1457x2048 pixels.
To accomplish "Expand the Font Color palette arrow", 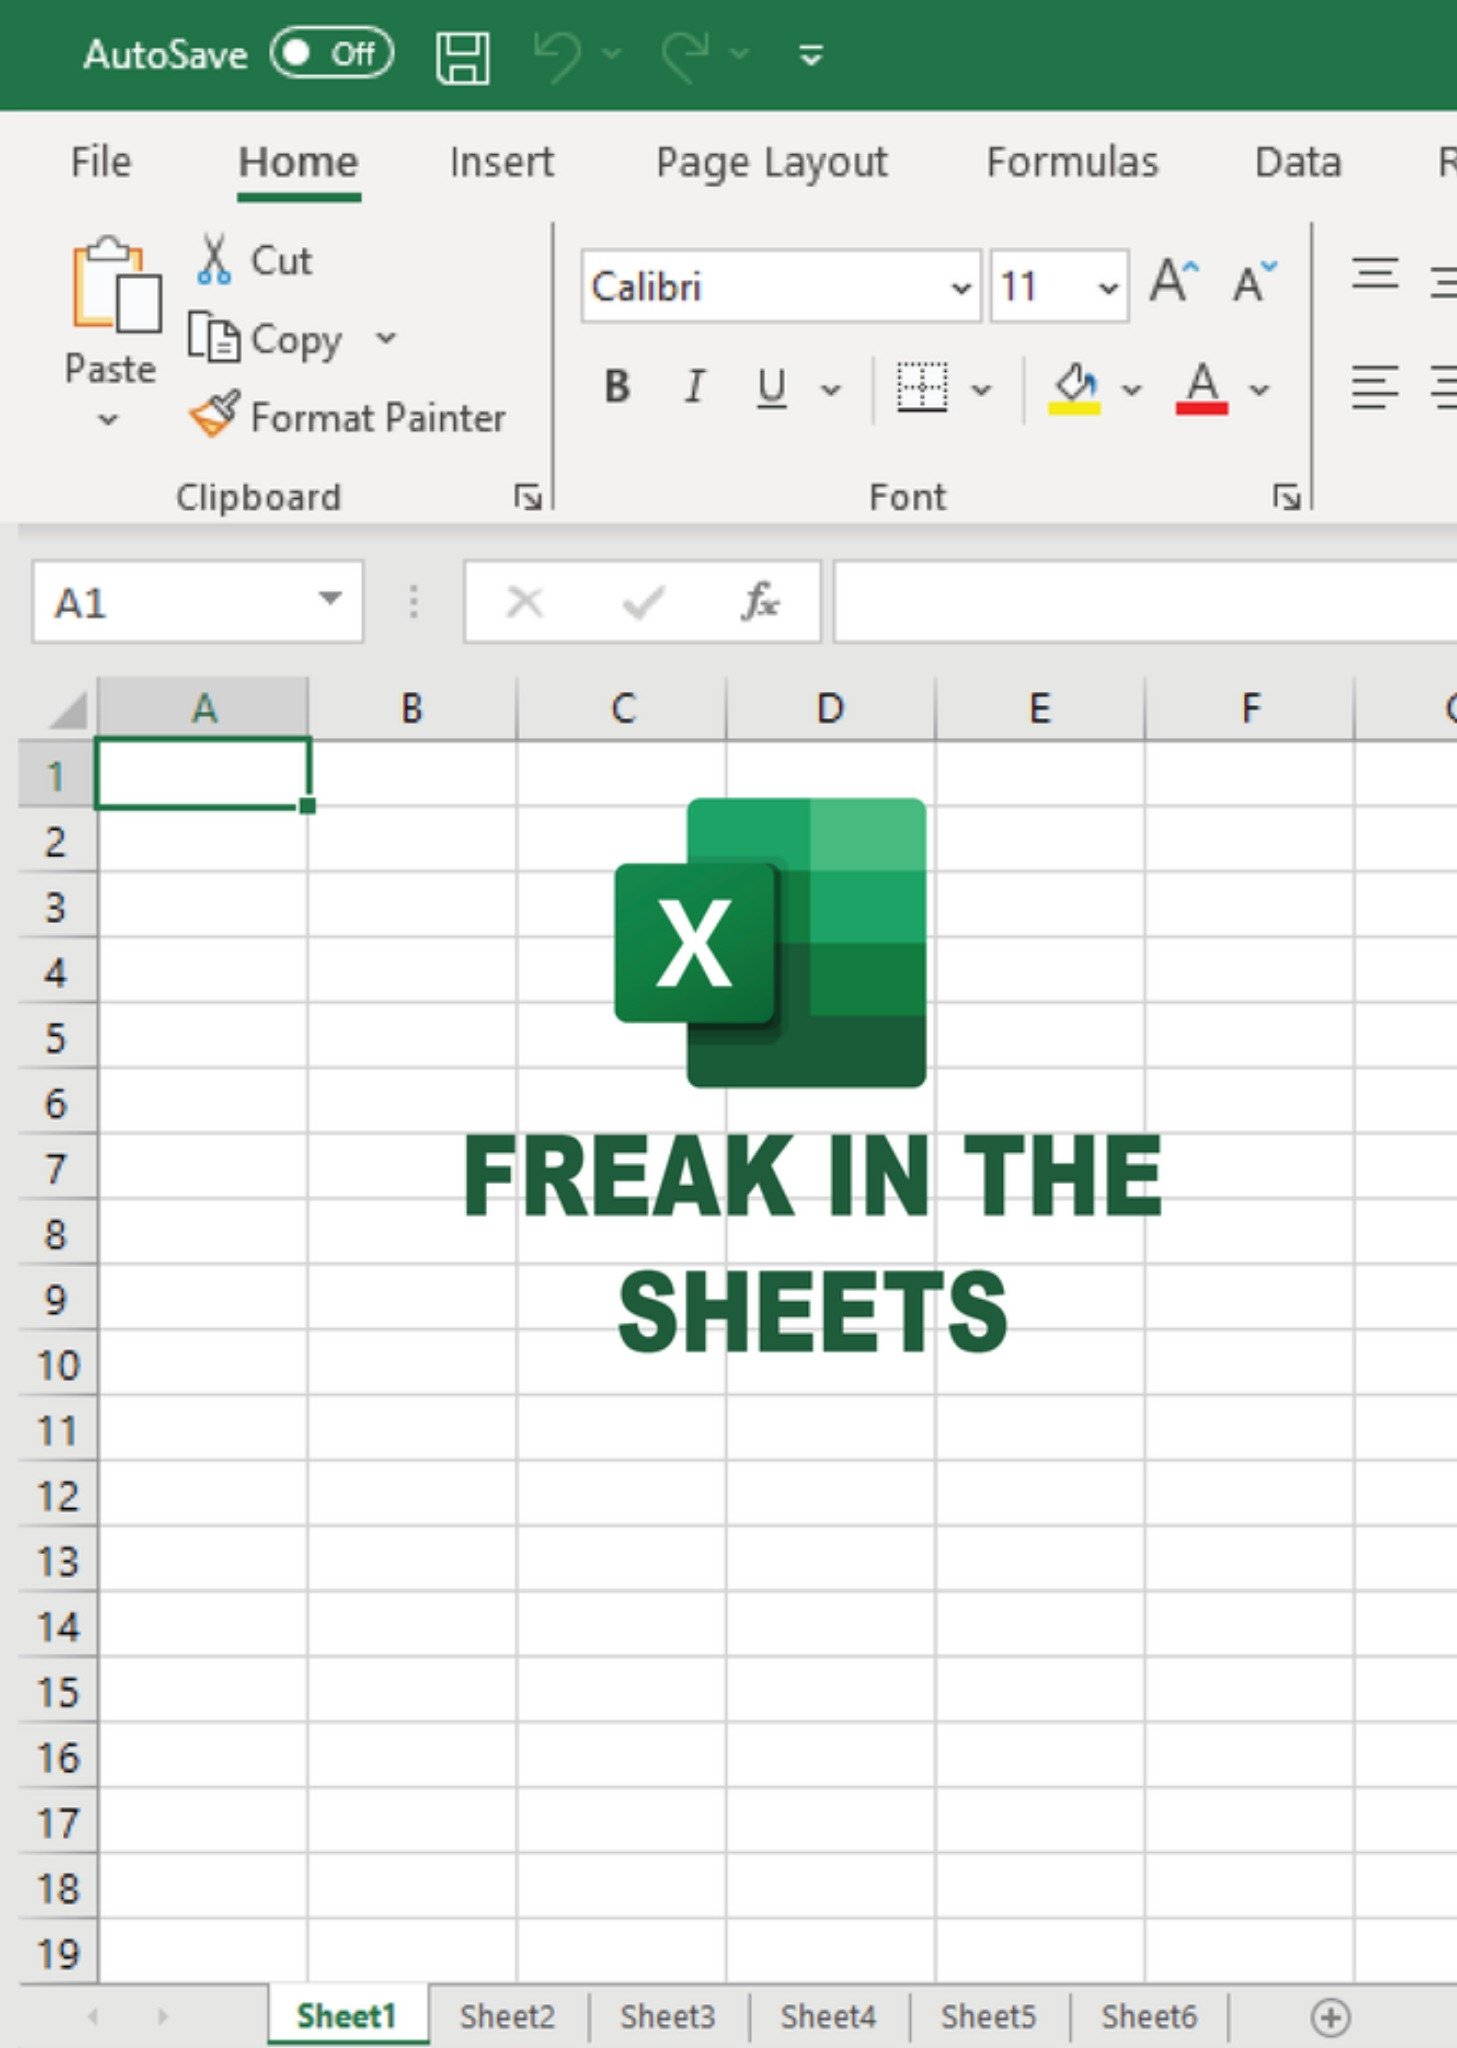I will (x=1260, y=389).
